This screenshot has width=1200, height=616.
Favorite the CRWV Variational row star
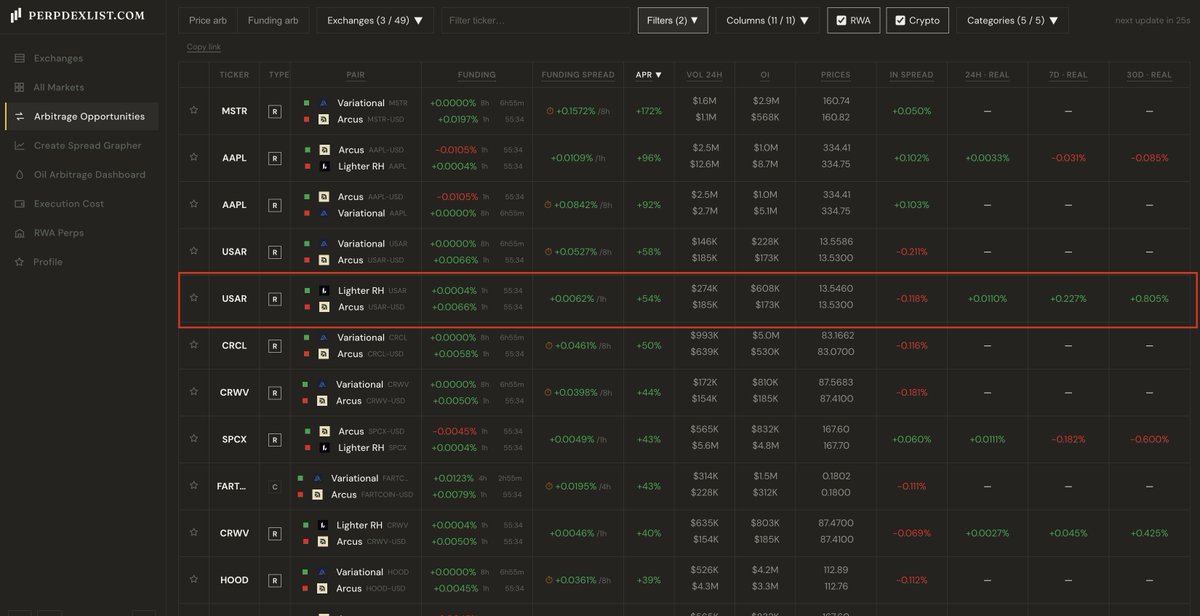coord(193,392)
